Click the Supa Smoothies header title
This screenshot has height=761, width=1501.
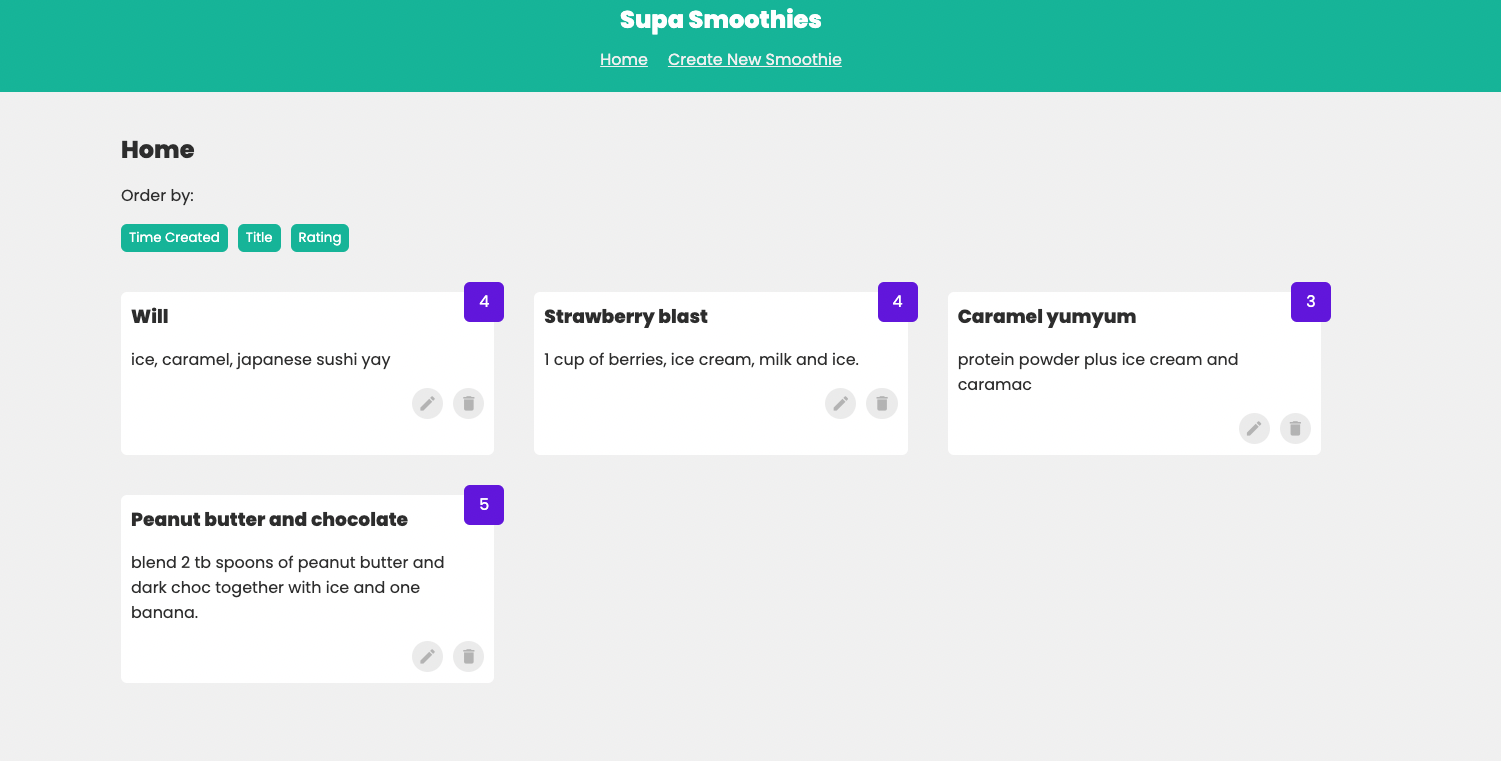click(720, 20)
